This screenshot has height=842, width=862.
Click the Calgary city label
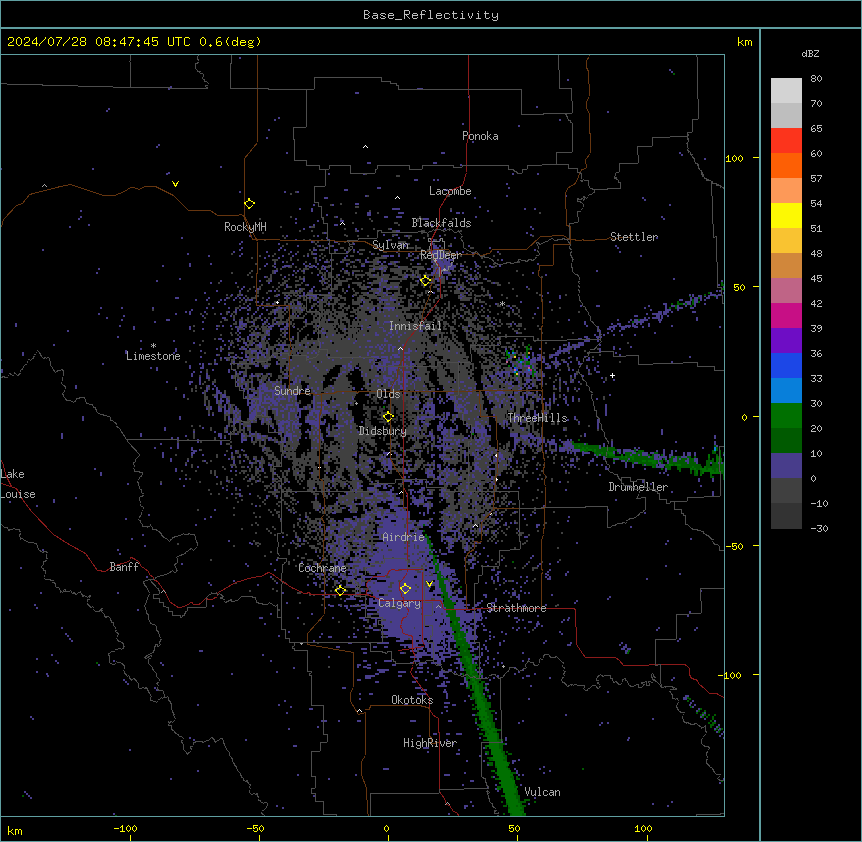[399, 603]
